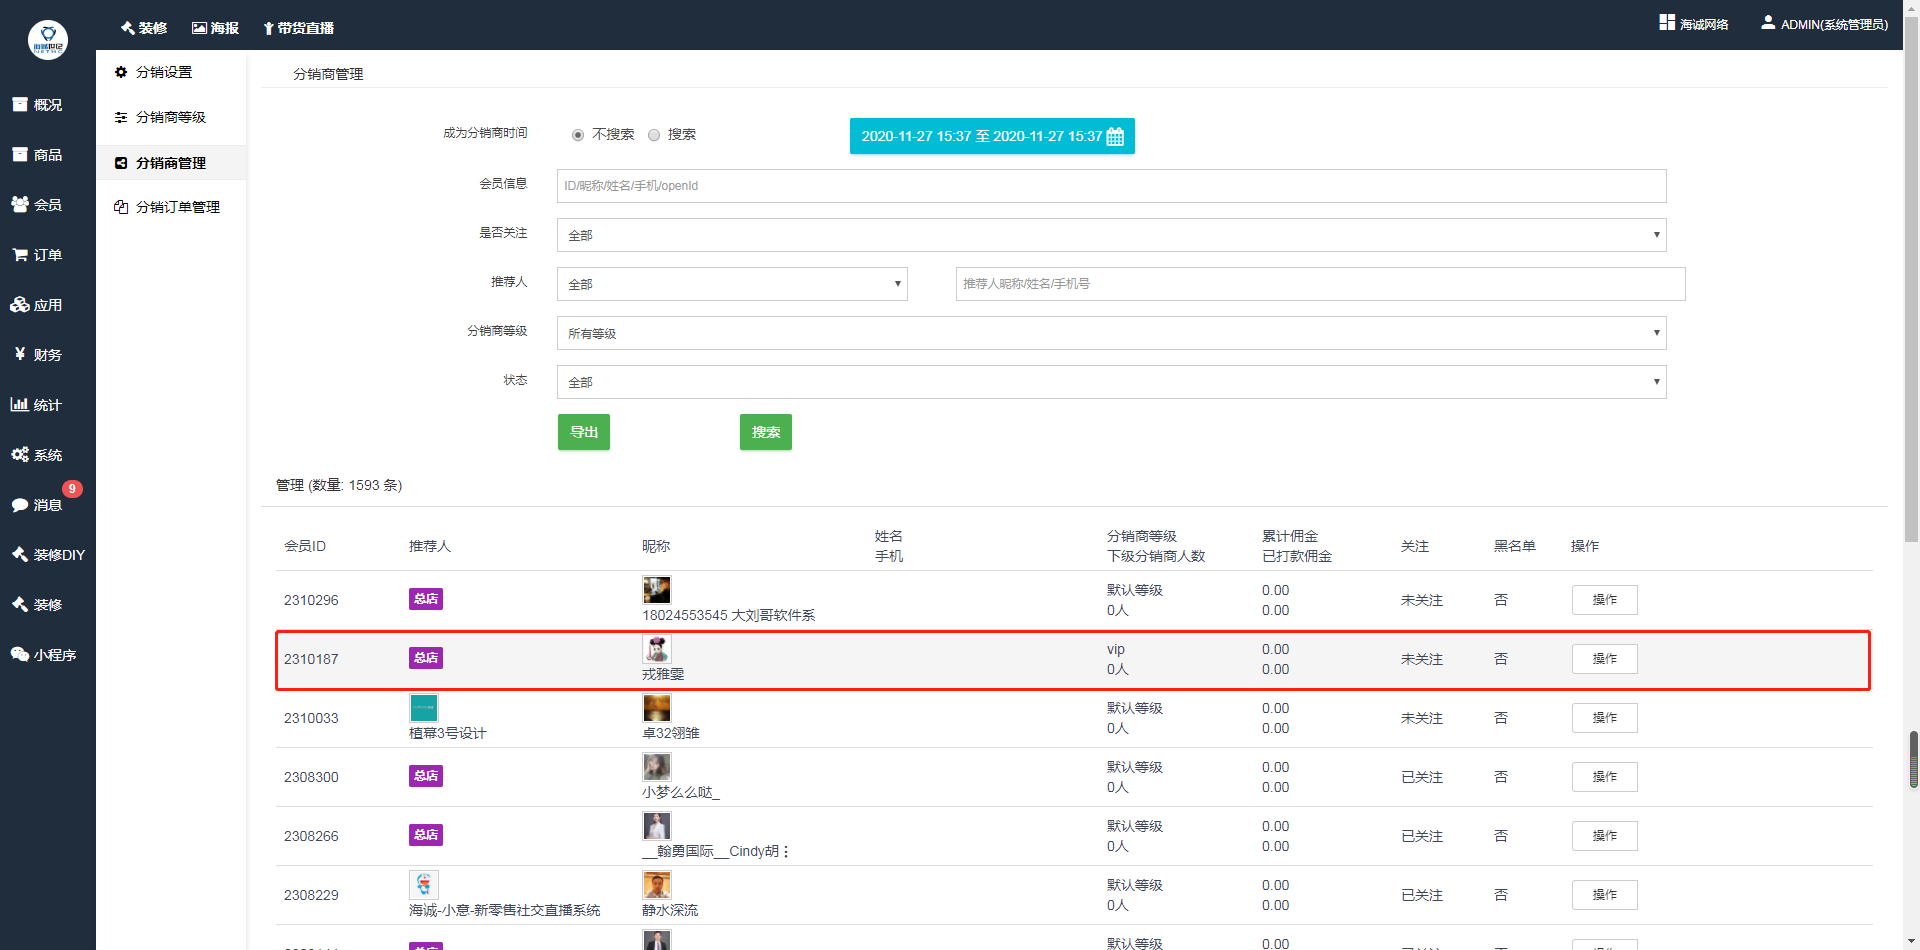Click the 分销设置 gear icon
Screen dimensions: 1920x950
pos(121,72)
